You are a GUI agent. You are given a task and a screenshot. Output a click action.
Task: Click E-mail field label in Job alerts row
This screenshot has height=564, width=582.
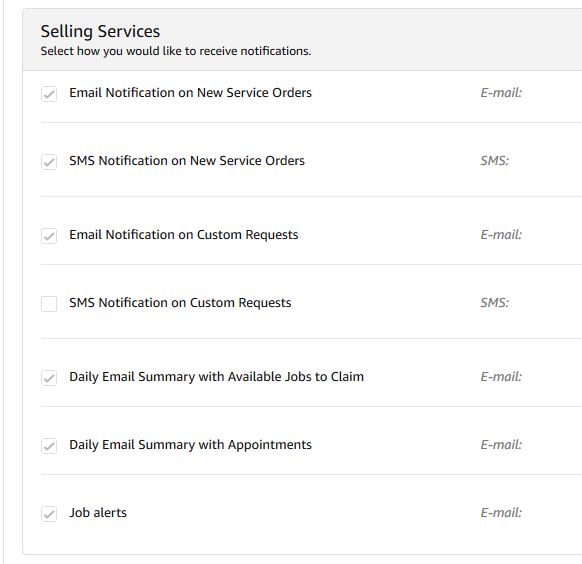[x=501, y=513]
